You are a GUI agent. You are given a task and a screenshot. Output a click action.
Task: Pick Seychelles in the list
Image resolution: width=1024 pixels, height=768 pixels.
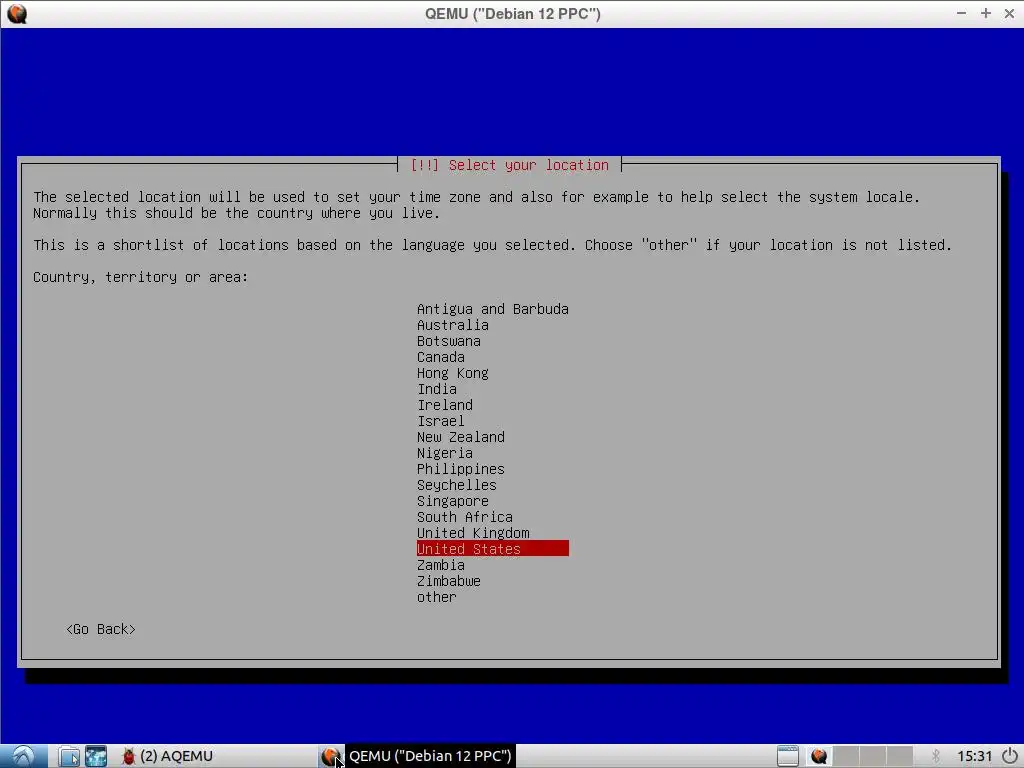coord(456,485)
